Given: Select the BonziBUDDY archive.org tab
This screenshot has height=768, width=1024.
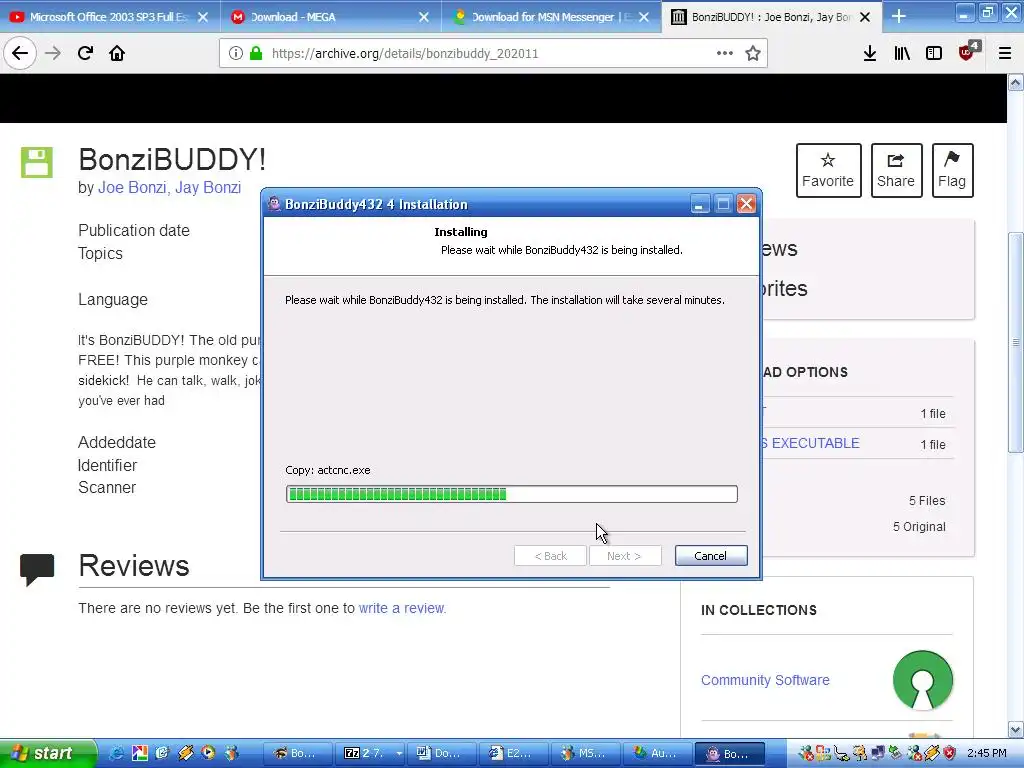Looking at the screenshot, I should tap(771, 17).
